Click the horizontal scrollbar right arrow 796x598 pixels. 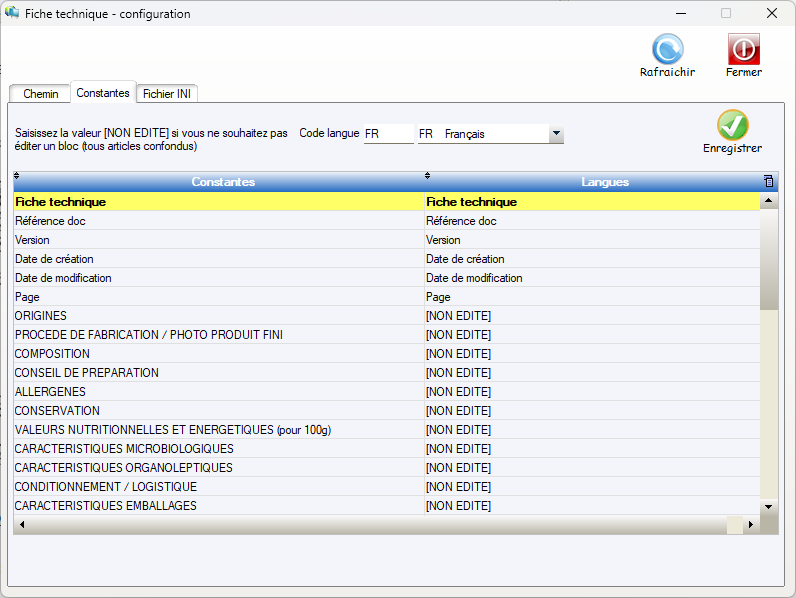[x=751, y=525]
